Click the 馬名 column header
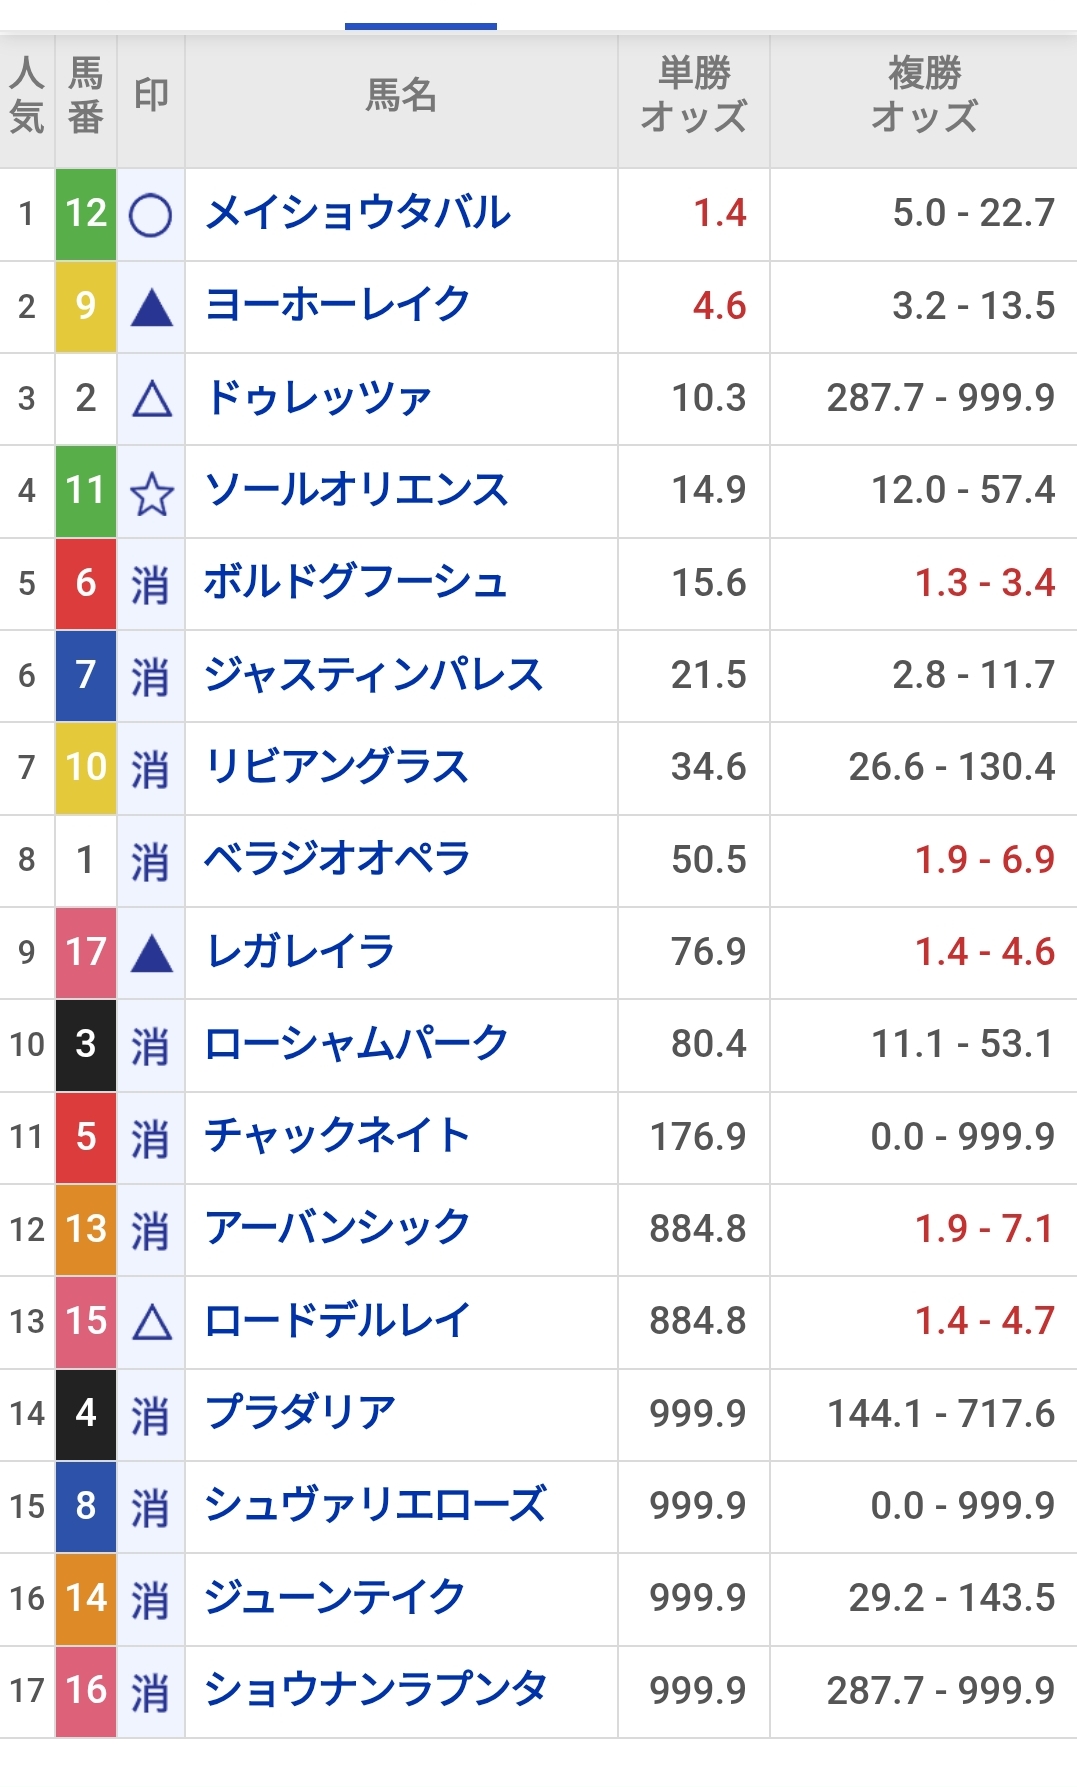Image resolution: width=1077 pixels, height=1787 pixels. [x=401, y=96]
